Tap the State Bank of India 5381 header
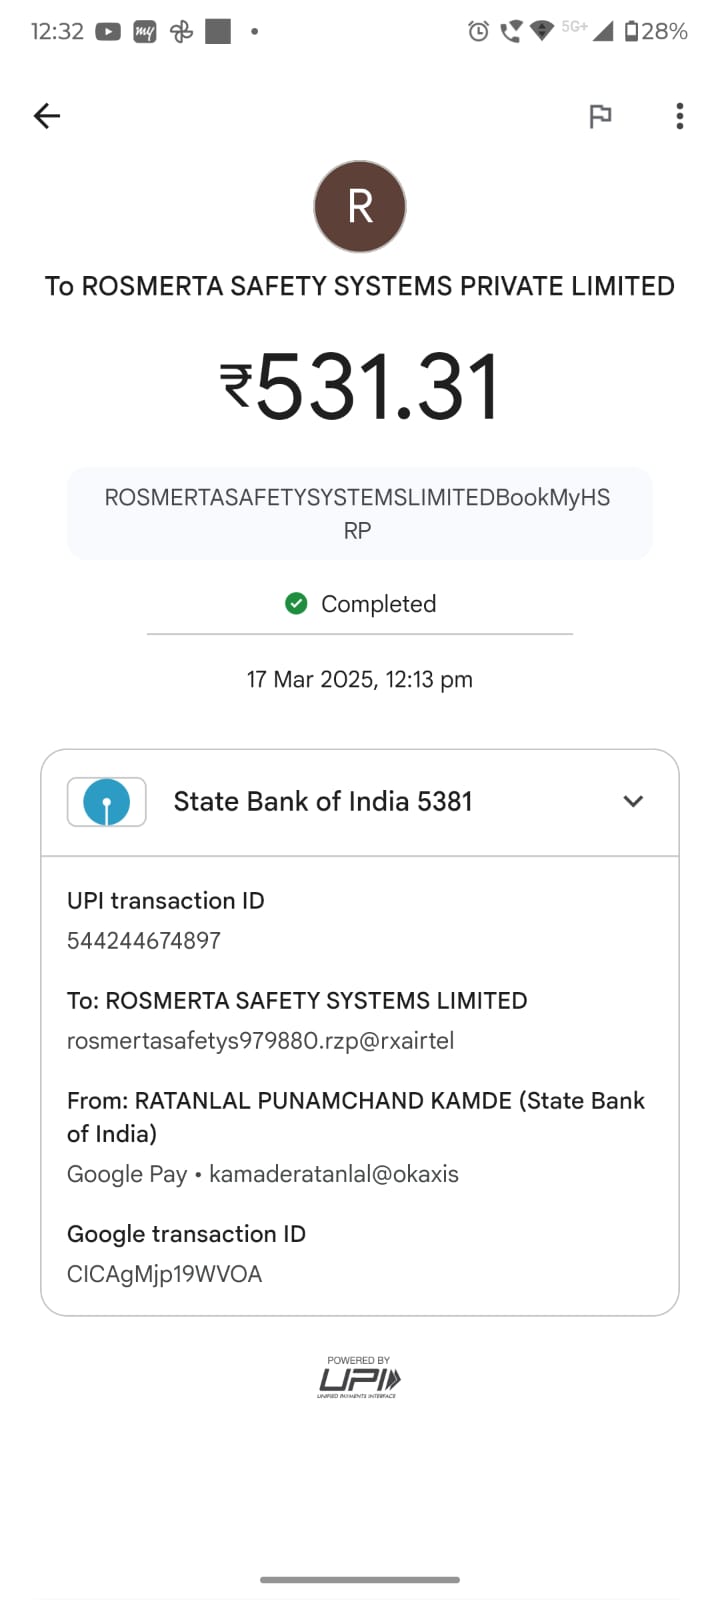 coord(322,802)
